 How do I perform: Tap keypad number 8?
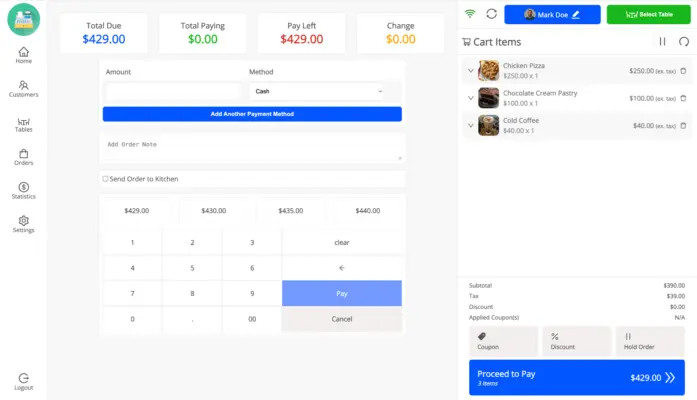click(x=192, y=293)
